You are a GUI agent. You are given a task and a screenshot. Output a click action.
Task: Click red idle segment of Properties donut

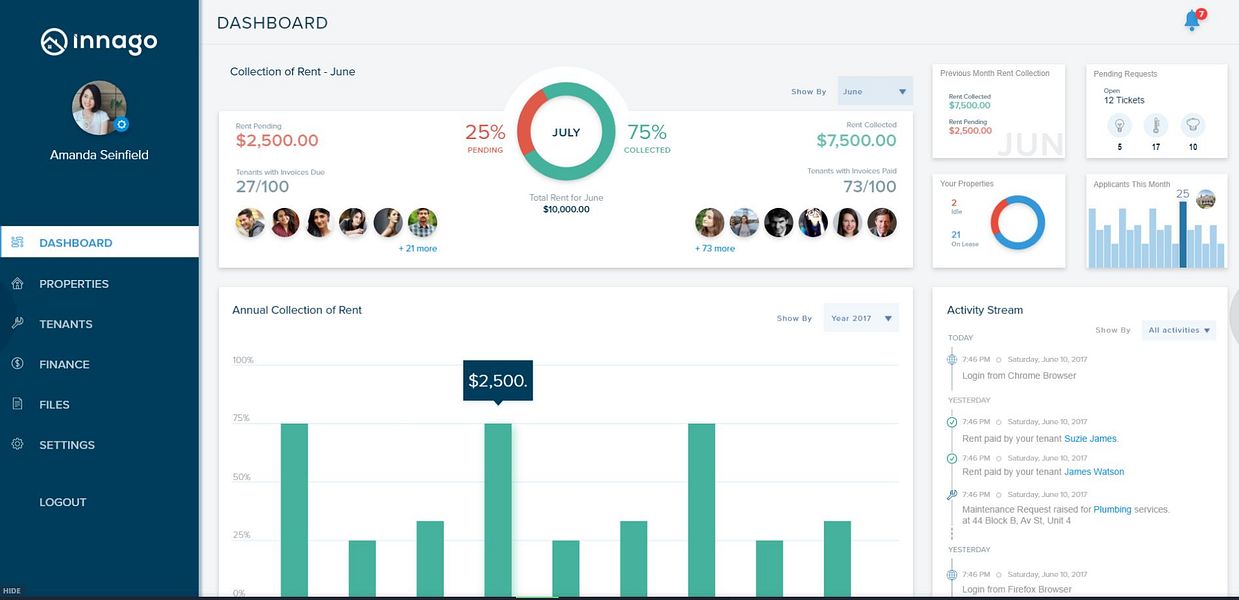click(x=998, y=215)
